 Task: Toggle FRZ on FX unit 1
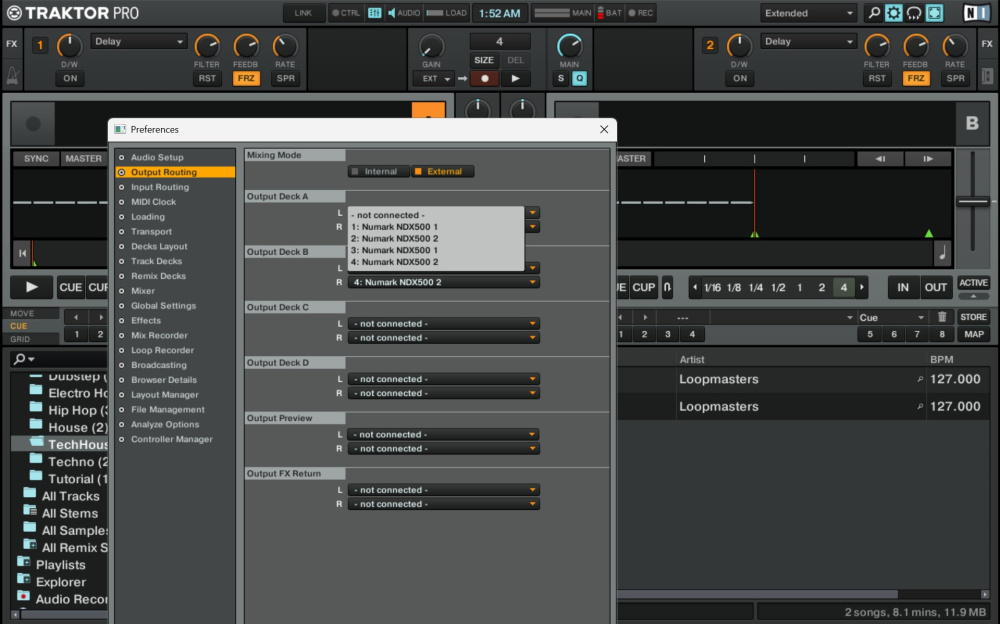coord(246,78)
